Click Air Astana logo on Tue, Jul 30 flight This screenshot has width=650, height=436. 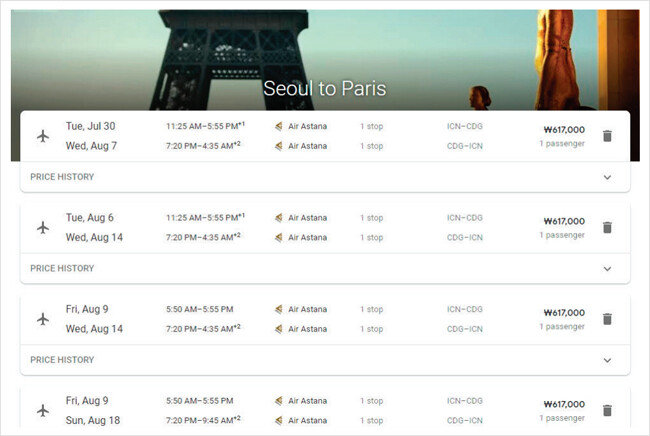(x=279, y=126)
